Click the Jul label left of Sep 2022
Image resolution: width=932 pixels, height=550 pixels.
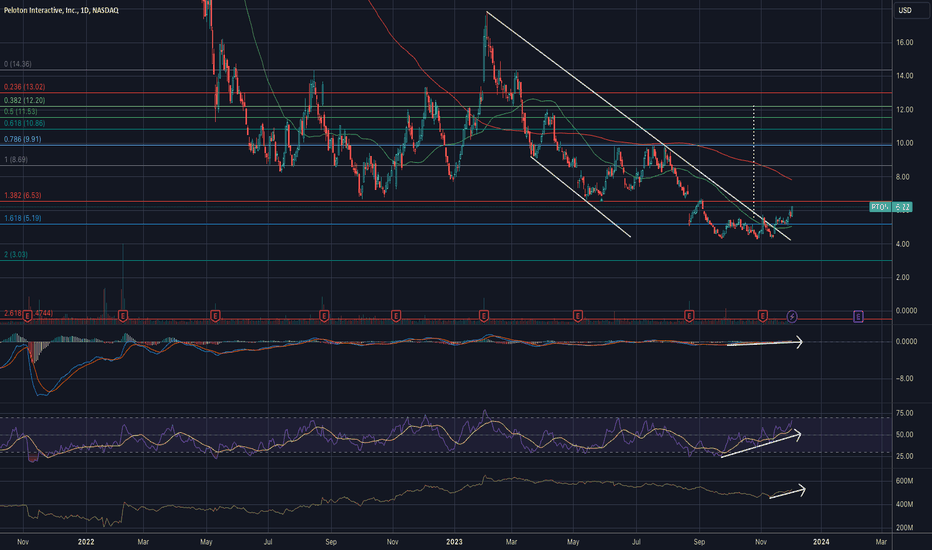pos(268,542)
